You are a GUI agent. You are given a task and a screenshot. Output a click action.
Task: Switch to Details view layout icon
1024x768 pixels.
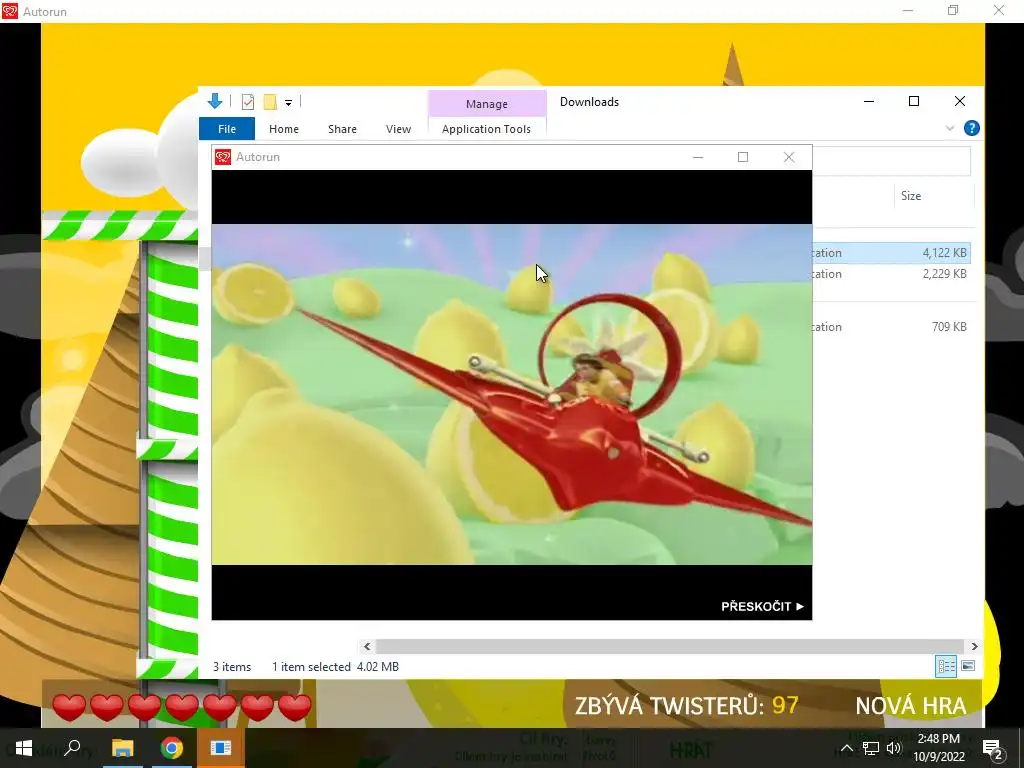coord(946,666)
